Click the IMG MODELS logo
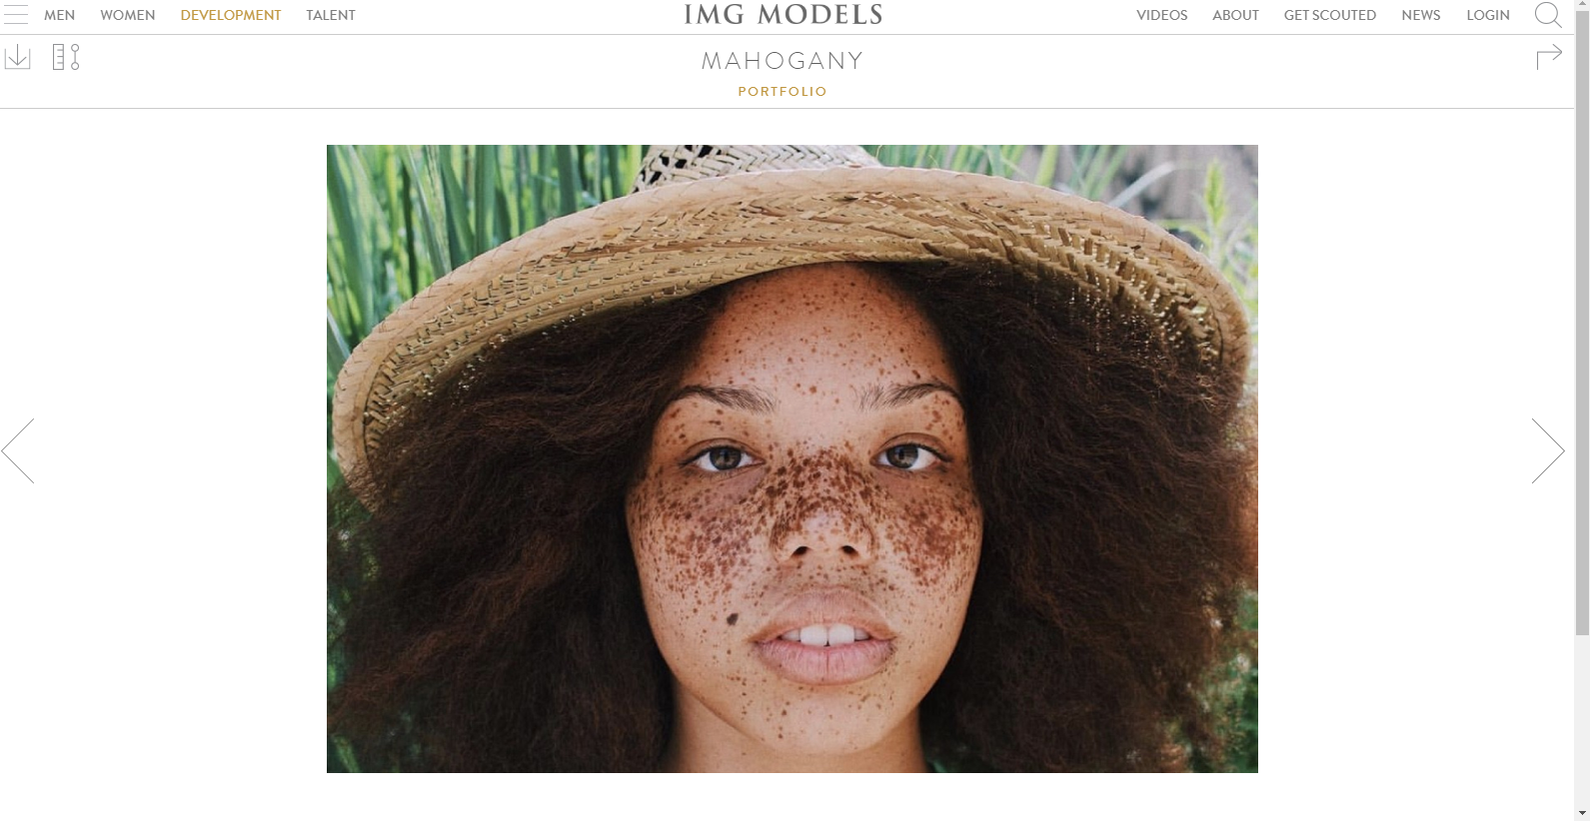The height and width of the screenshot is (821, 1590). (783, 15)
